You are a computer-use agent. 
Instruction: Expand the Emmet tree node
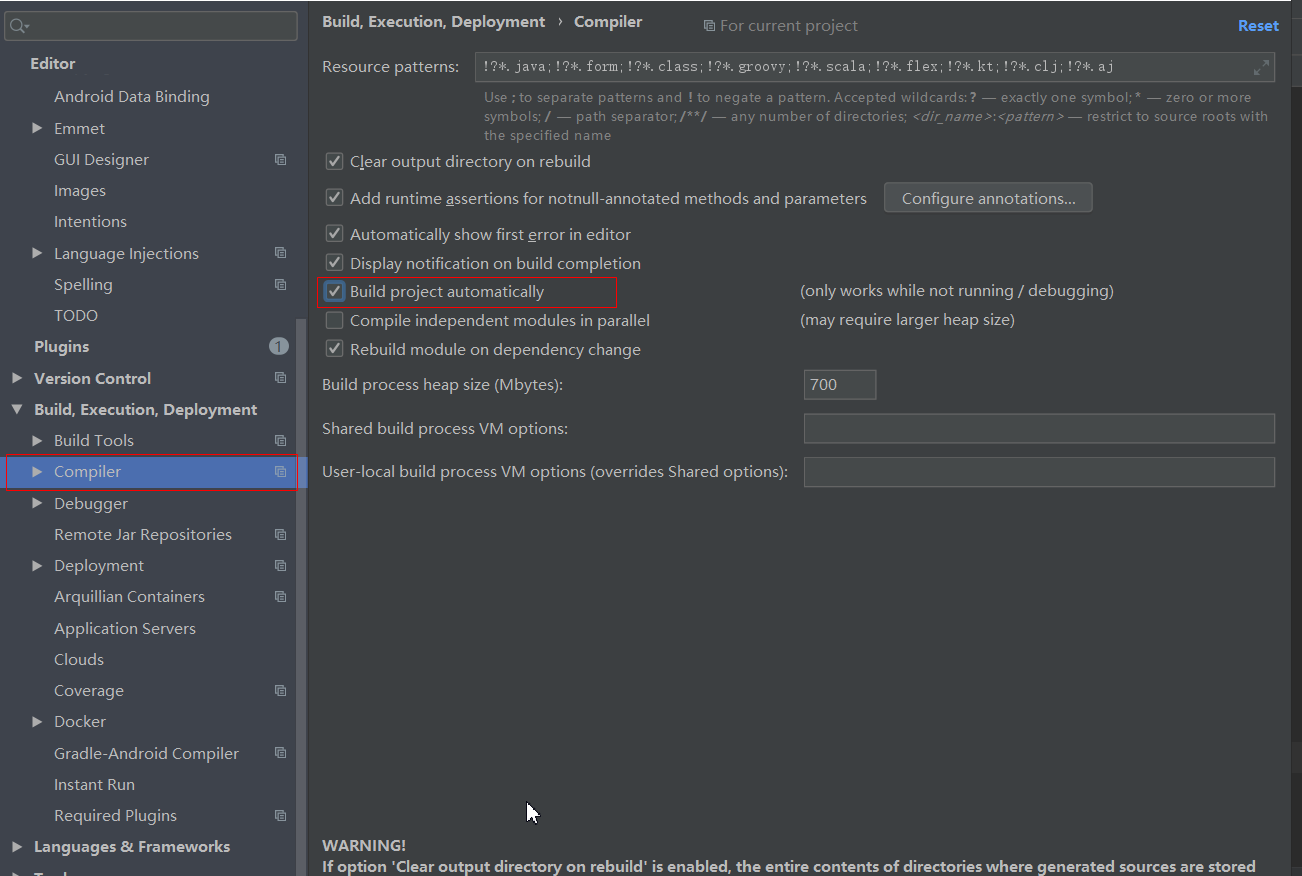(x=37, y=128)
